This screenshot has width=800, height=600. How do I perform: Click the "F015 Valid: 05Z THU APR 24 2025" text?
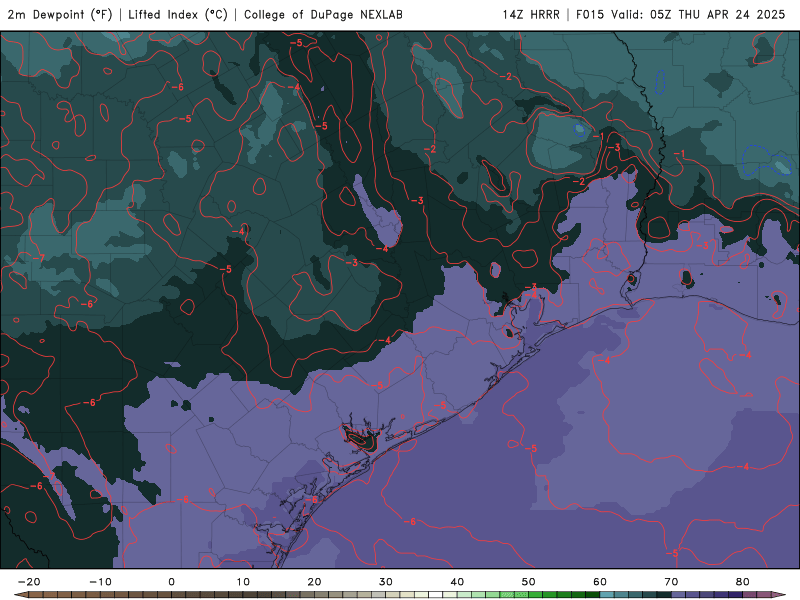pyautogui.click(x=681, y=14)
